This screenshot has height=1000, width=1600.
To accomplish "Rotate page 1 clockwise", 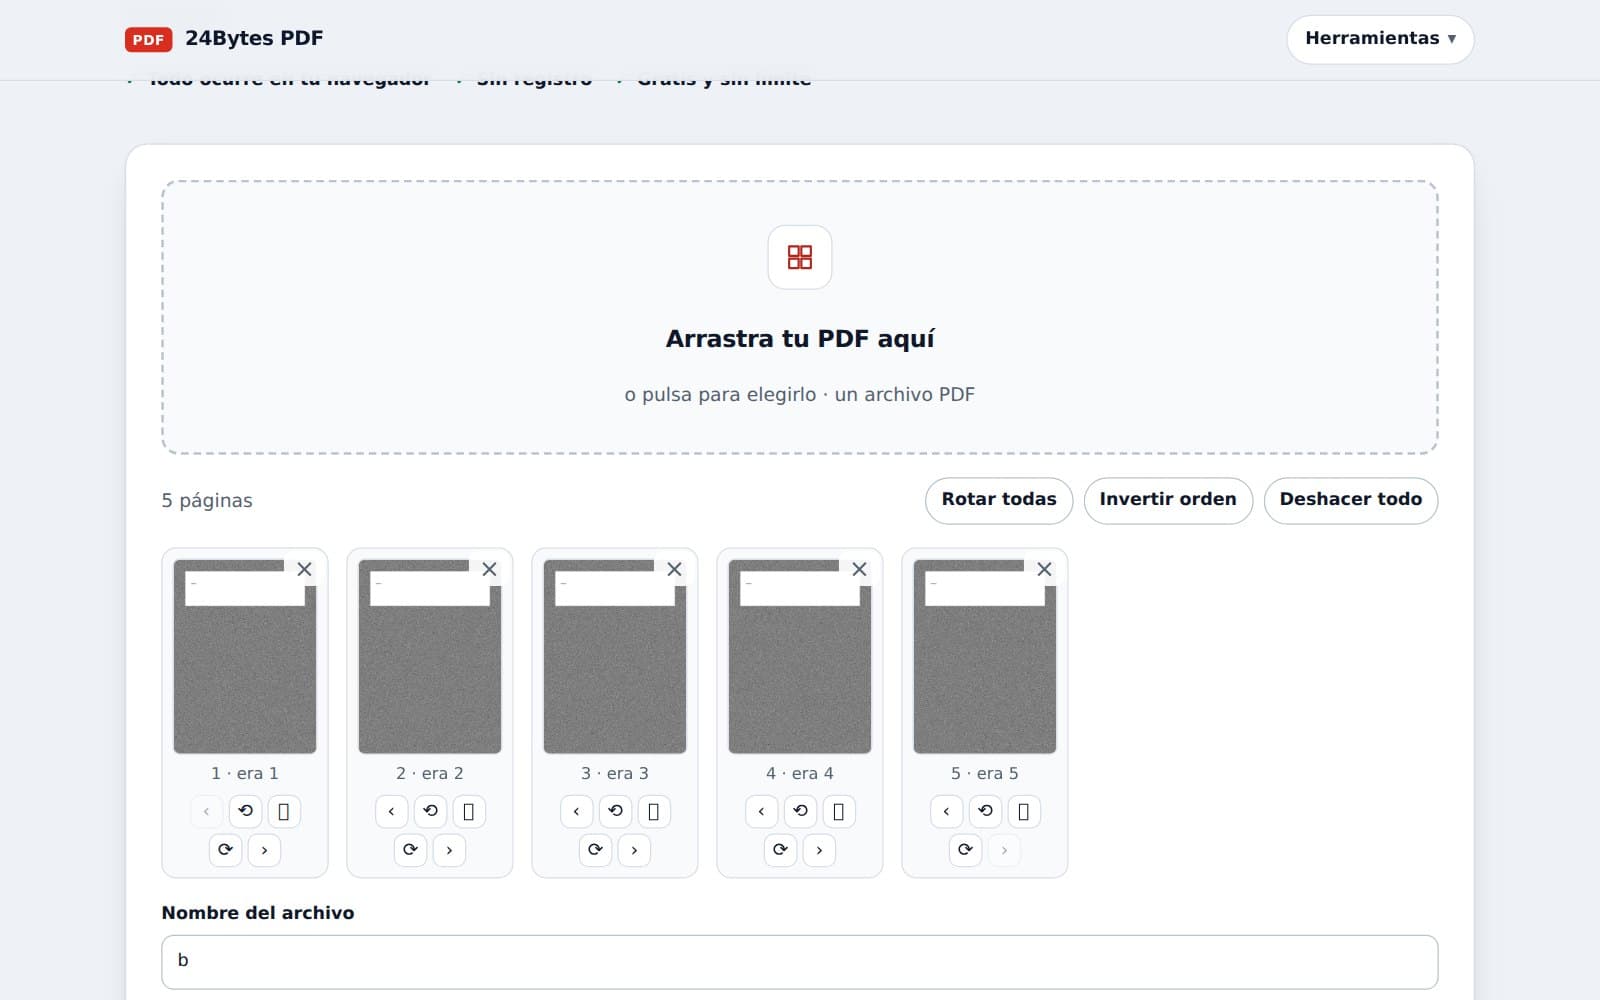I will 225,850.
